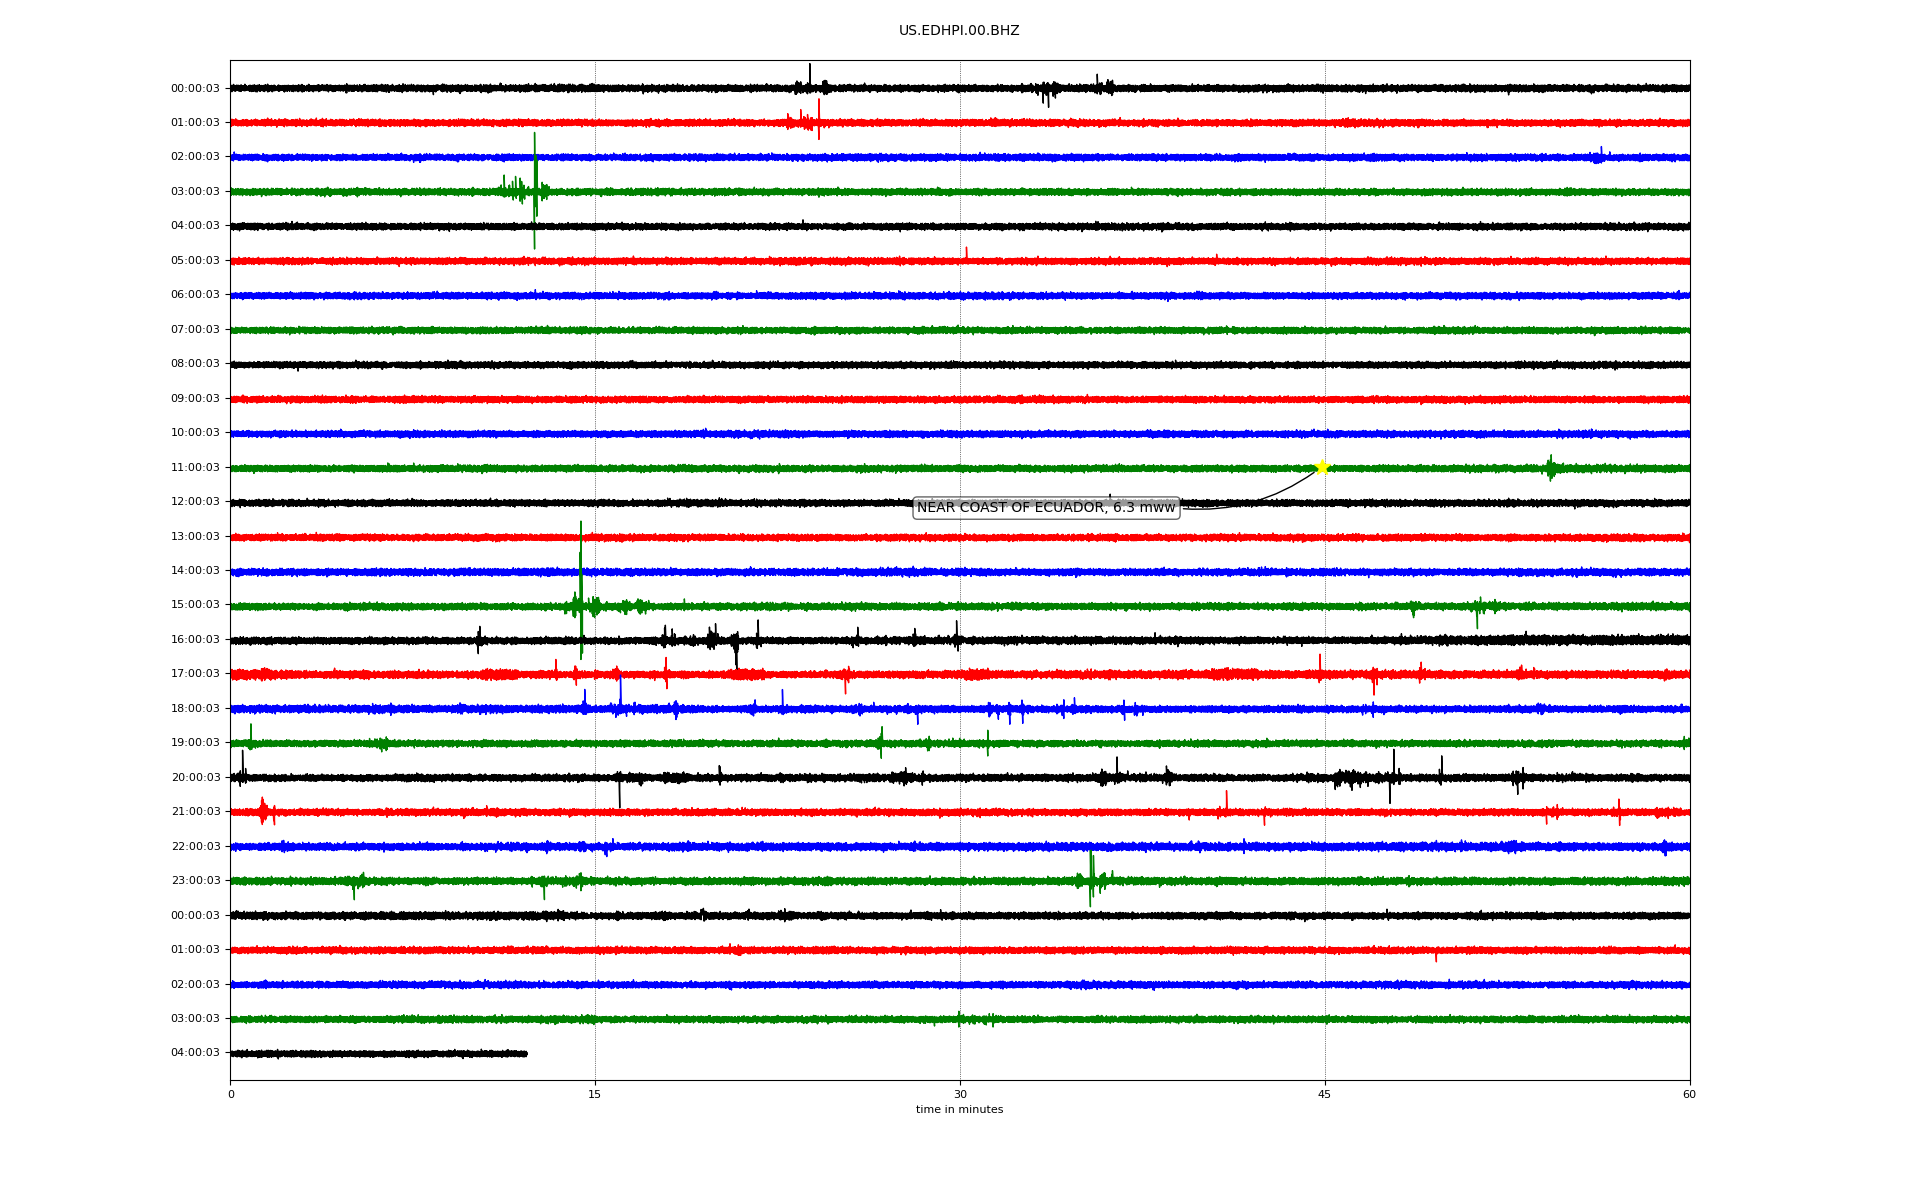Click the 21:00:03 row label
The height and width of the screenshot is (1200, 1920).
click(x=195, y=812)
